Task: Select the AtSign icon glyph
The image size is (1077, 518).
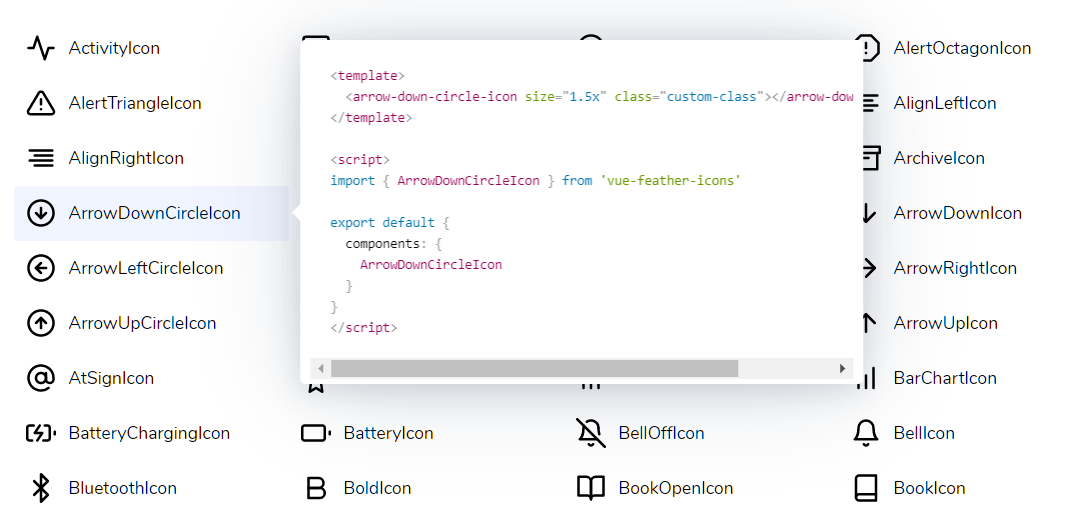Action: pyautogui.click(x=41, y=378)
